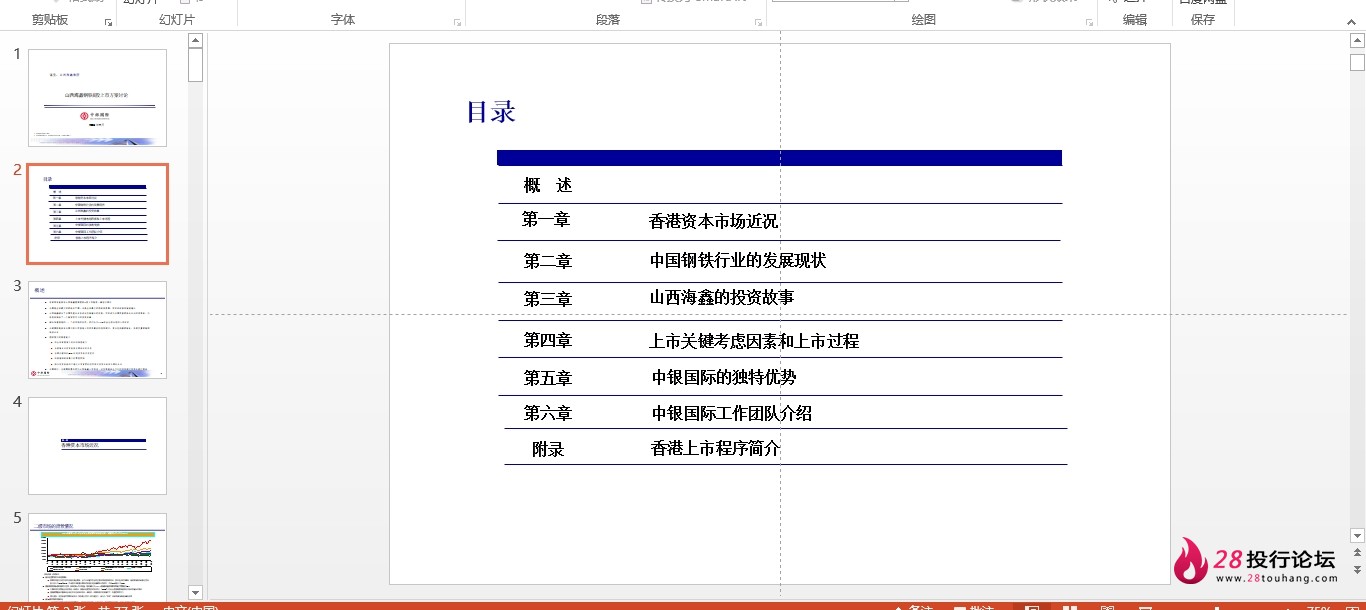Click the 目录 title on the slide
Image resolution: width=1366 pixels, height=610 pixels.
(491, 112)
